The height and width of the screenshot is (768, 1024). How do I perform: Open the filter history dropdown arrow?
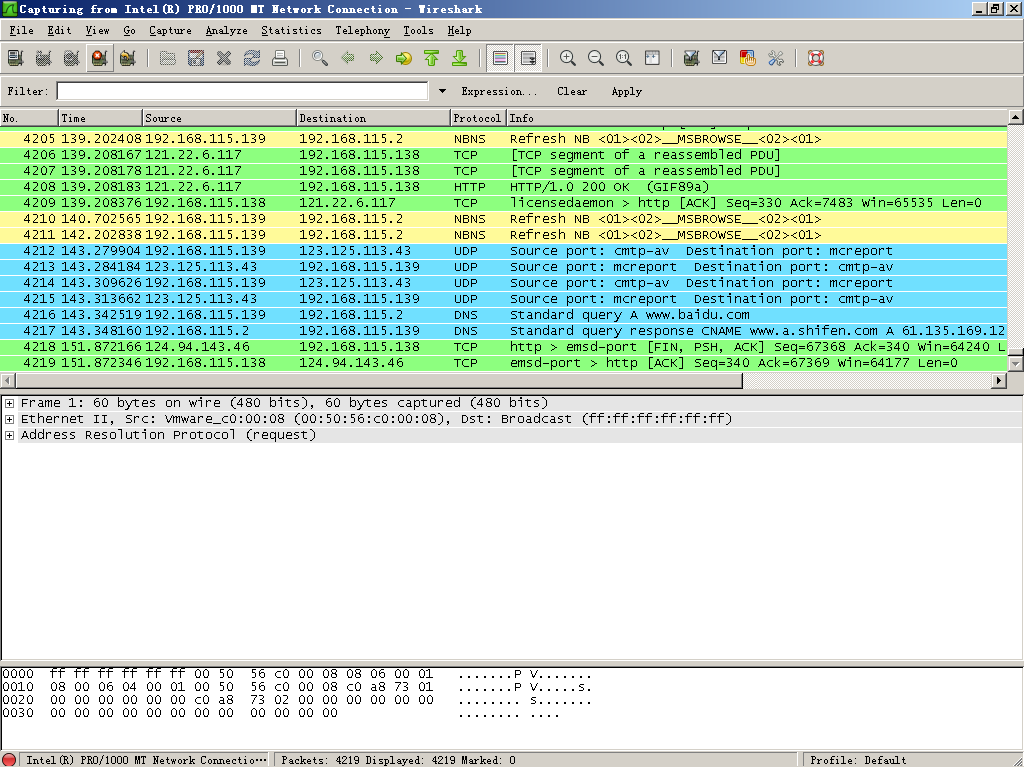coord(442,91)
